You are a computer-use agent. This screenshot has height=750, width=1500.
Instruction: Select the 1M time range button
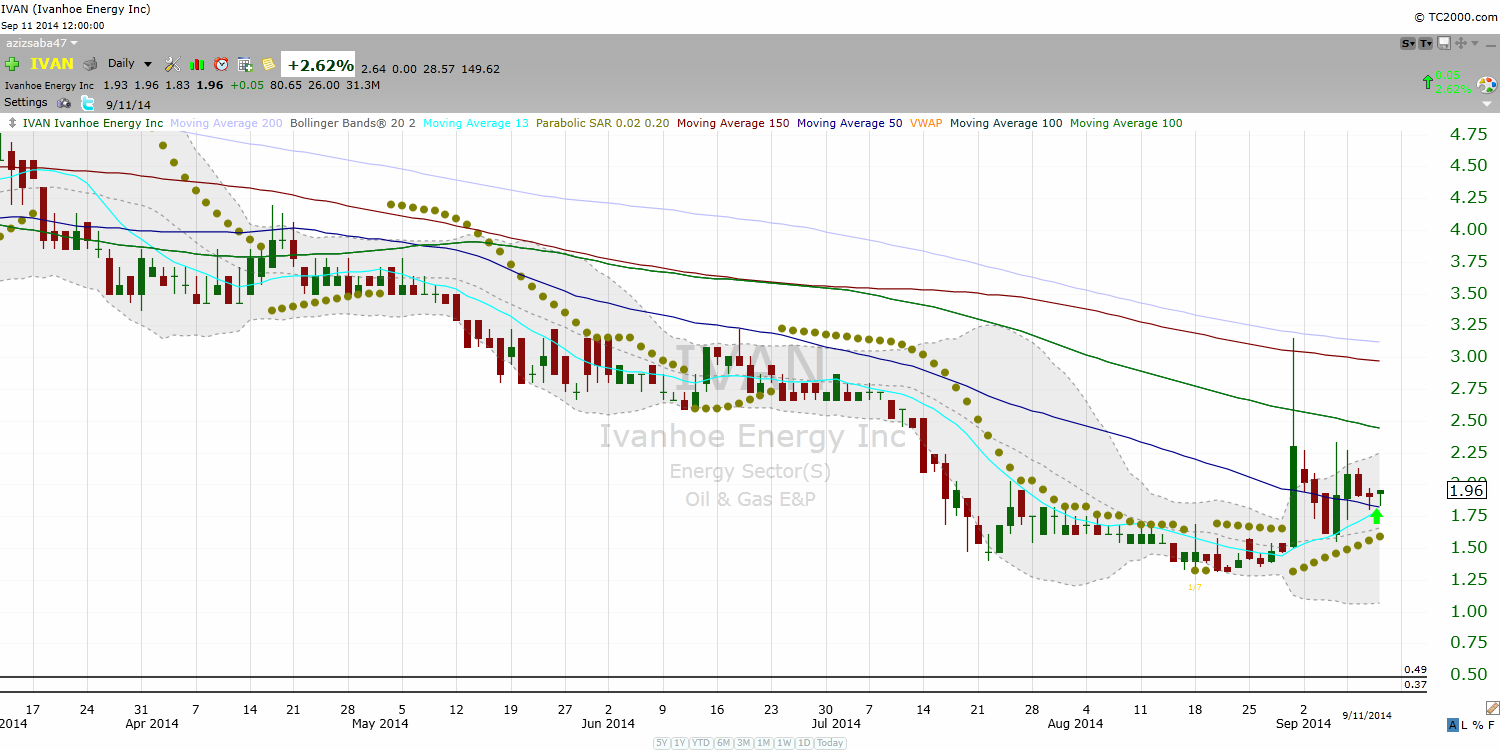764,743
